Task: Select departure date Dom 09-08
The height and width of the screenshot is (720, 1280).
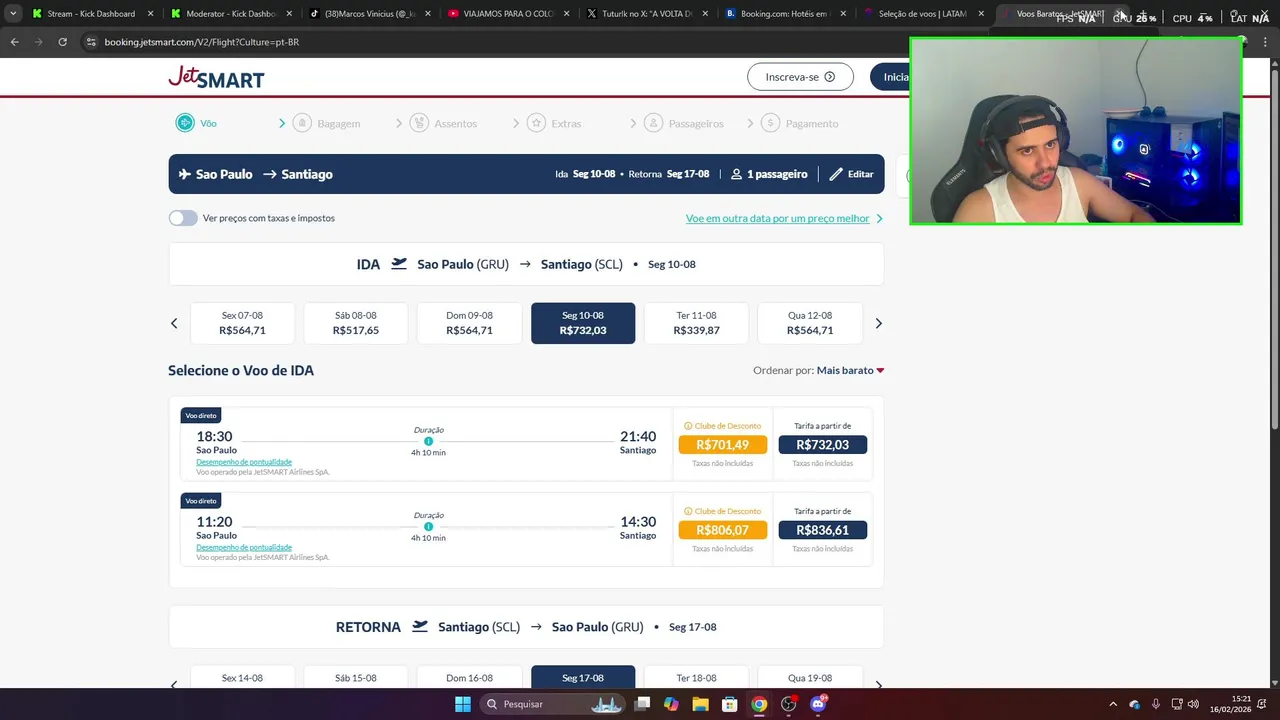Action: [x=469, y=323]
